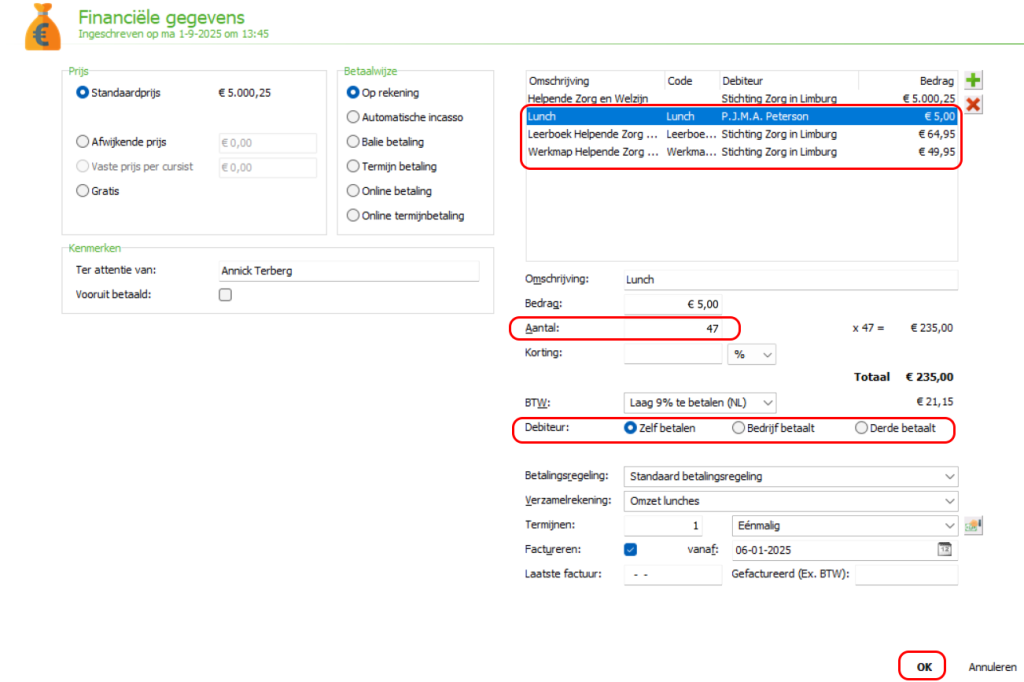1024x682 pixels.
Task: Click the Bedrag column header
Action: tap(908, 81)
